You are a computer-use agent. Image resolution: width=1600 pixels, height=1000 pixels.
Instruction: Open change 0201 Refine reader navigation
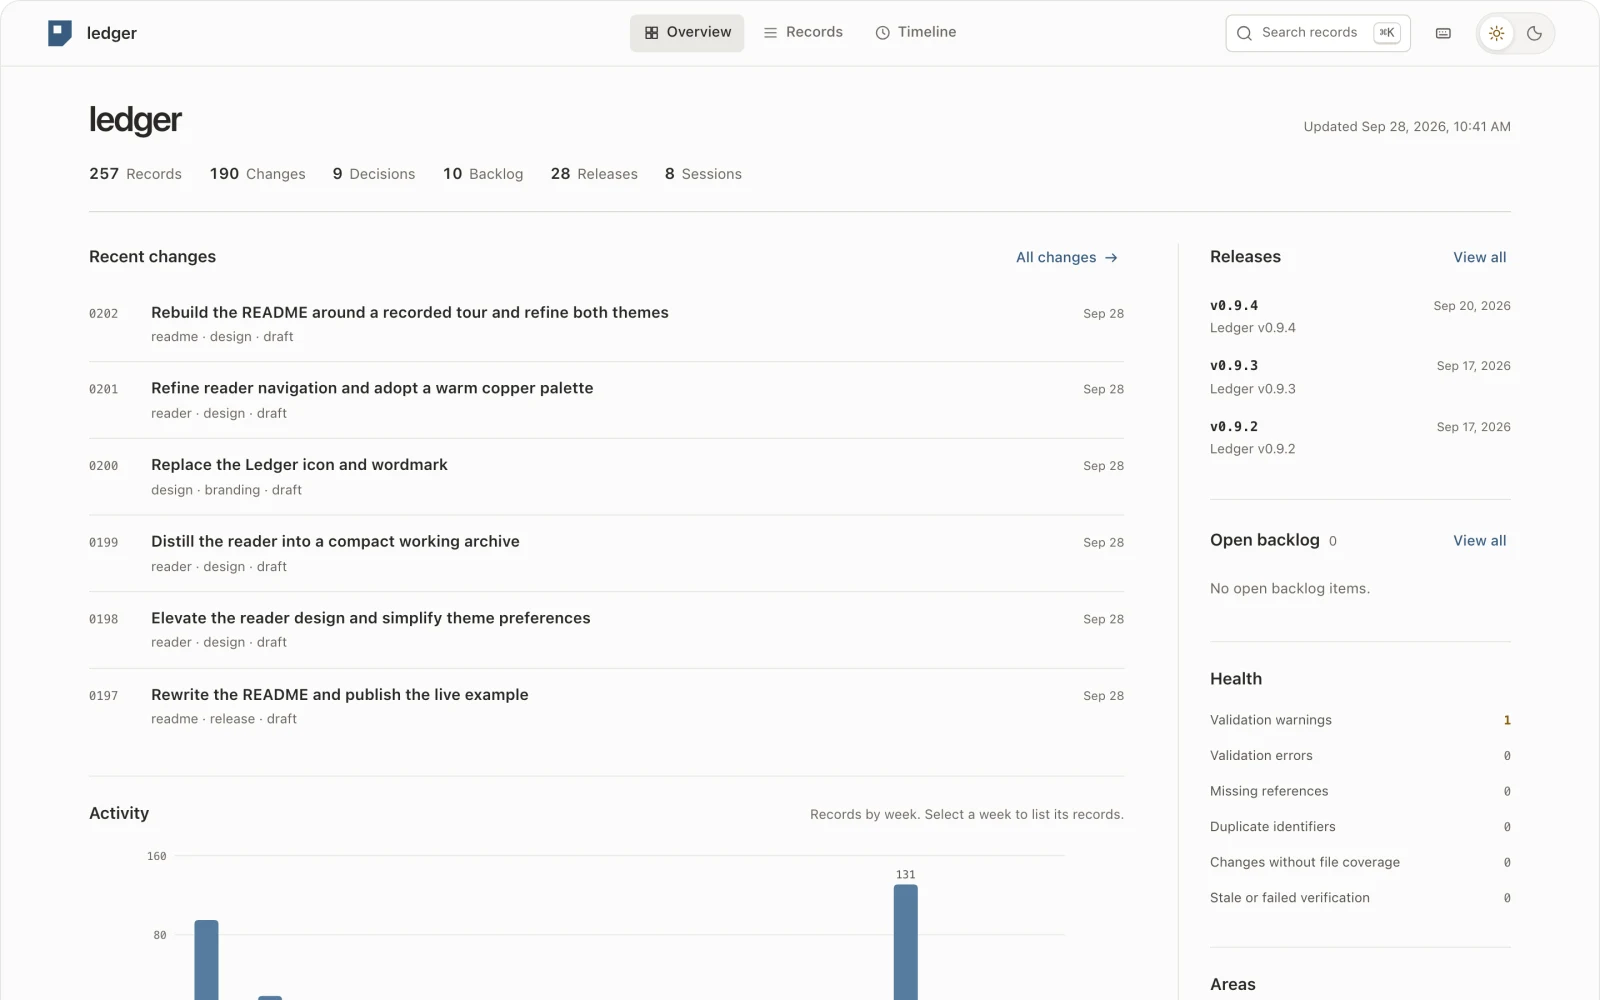coord(606,400)
